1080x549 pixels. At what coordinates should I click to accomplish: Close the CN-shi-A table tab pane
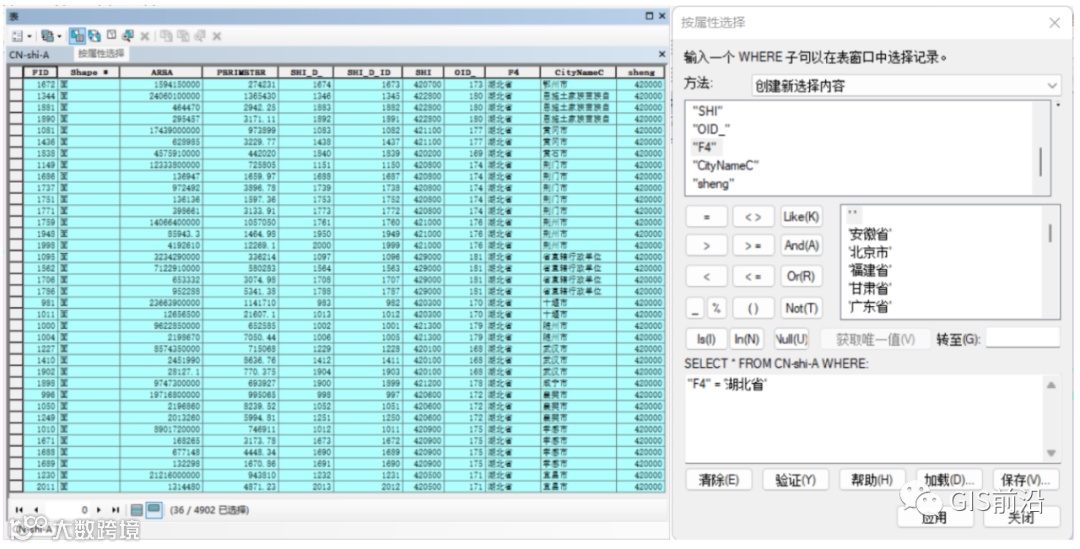662,54
